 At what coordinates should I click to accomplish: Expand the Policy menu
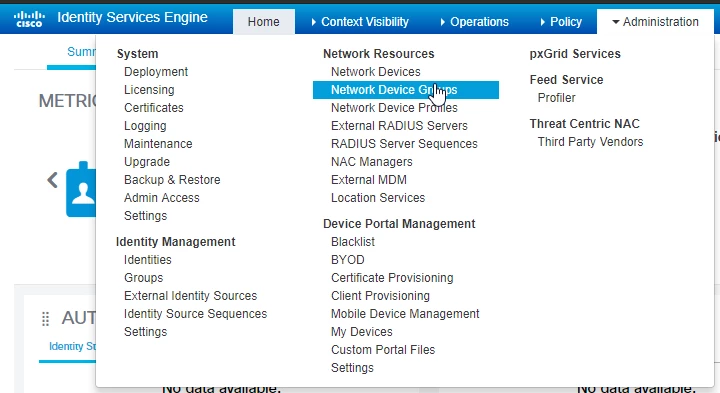click(561, 22)
